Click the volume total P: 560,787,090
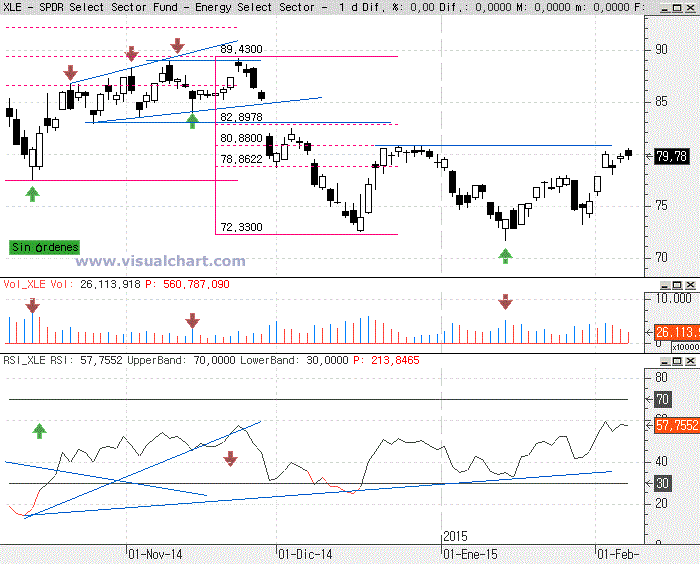 (x=188, y=284)
